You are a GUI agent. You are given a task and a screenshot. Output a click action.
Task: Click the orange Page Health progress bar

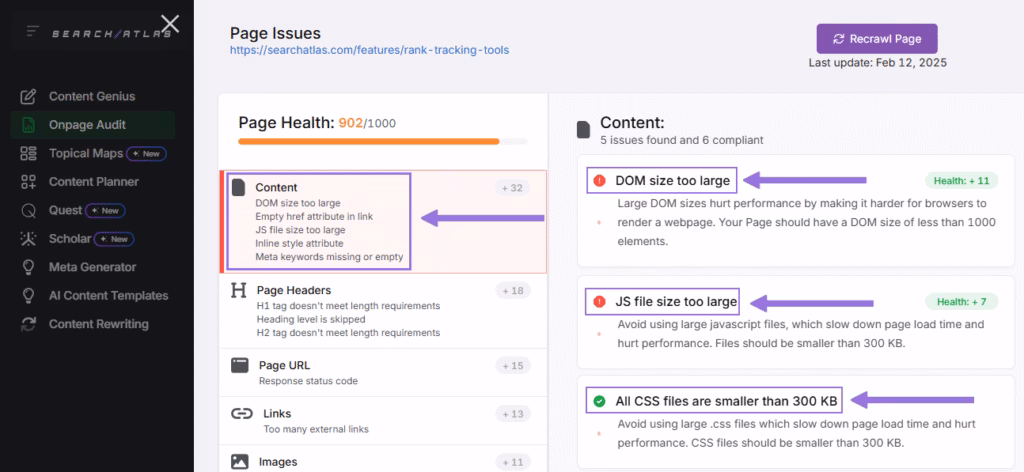pos(368,142)
